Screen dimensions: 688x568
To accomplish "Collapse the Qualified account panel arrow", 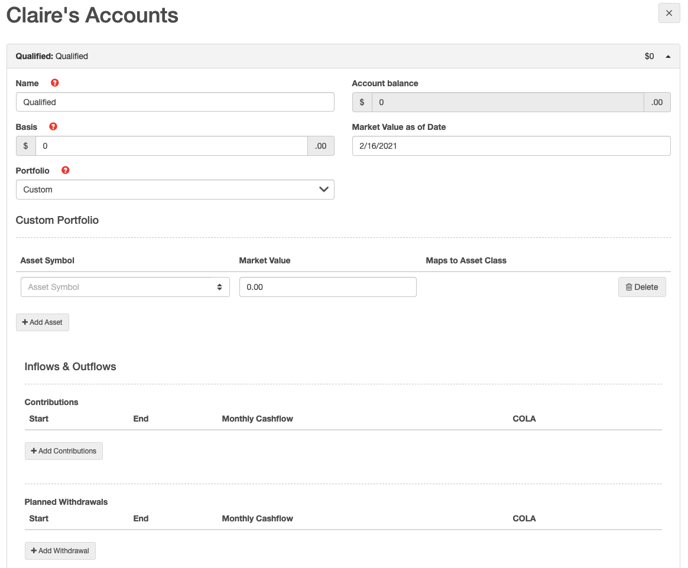I will click(x=668, y=57).
